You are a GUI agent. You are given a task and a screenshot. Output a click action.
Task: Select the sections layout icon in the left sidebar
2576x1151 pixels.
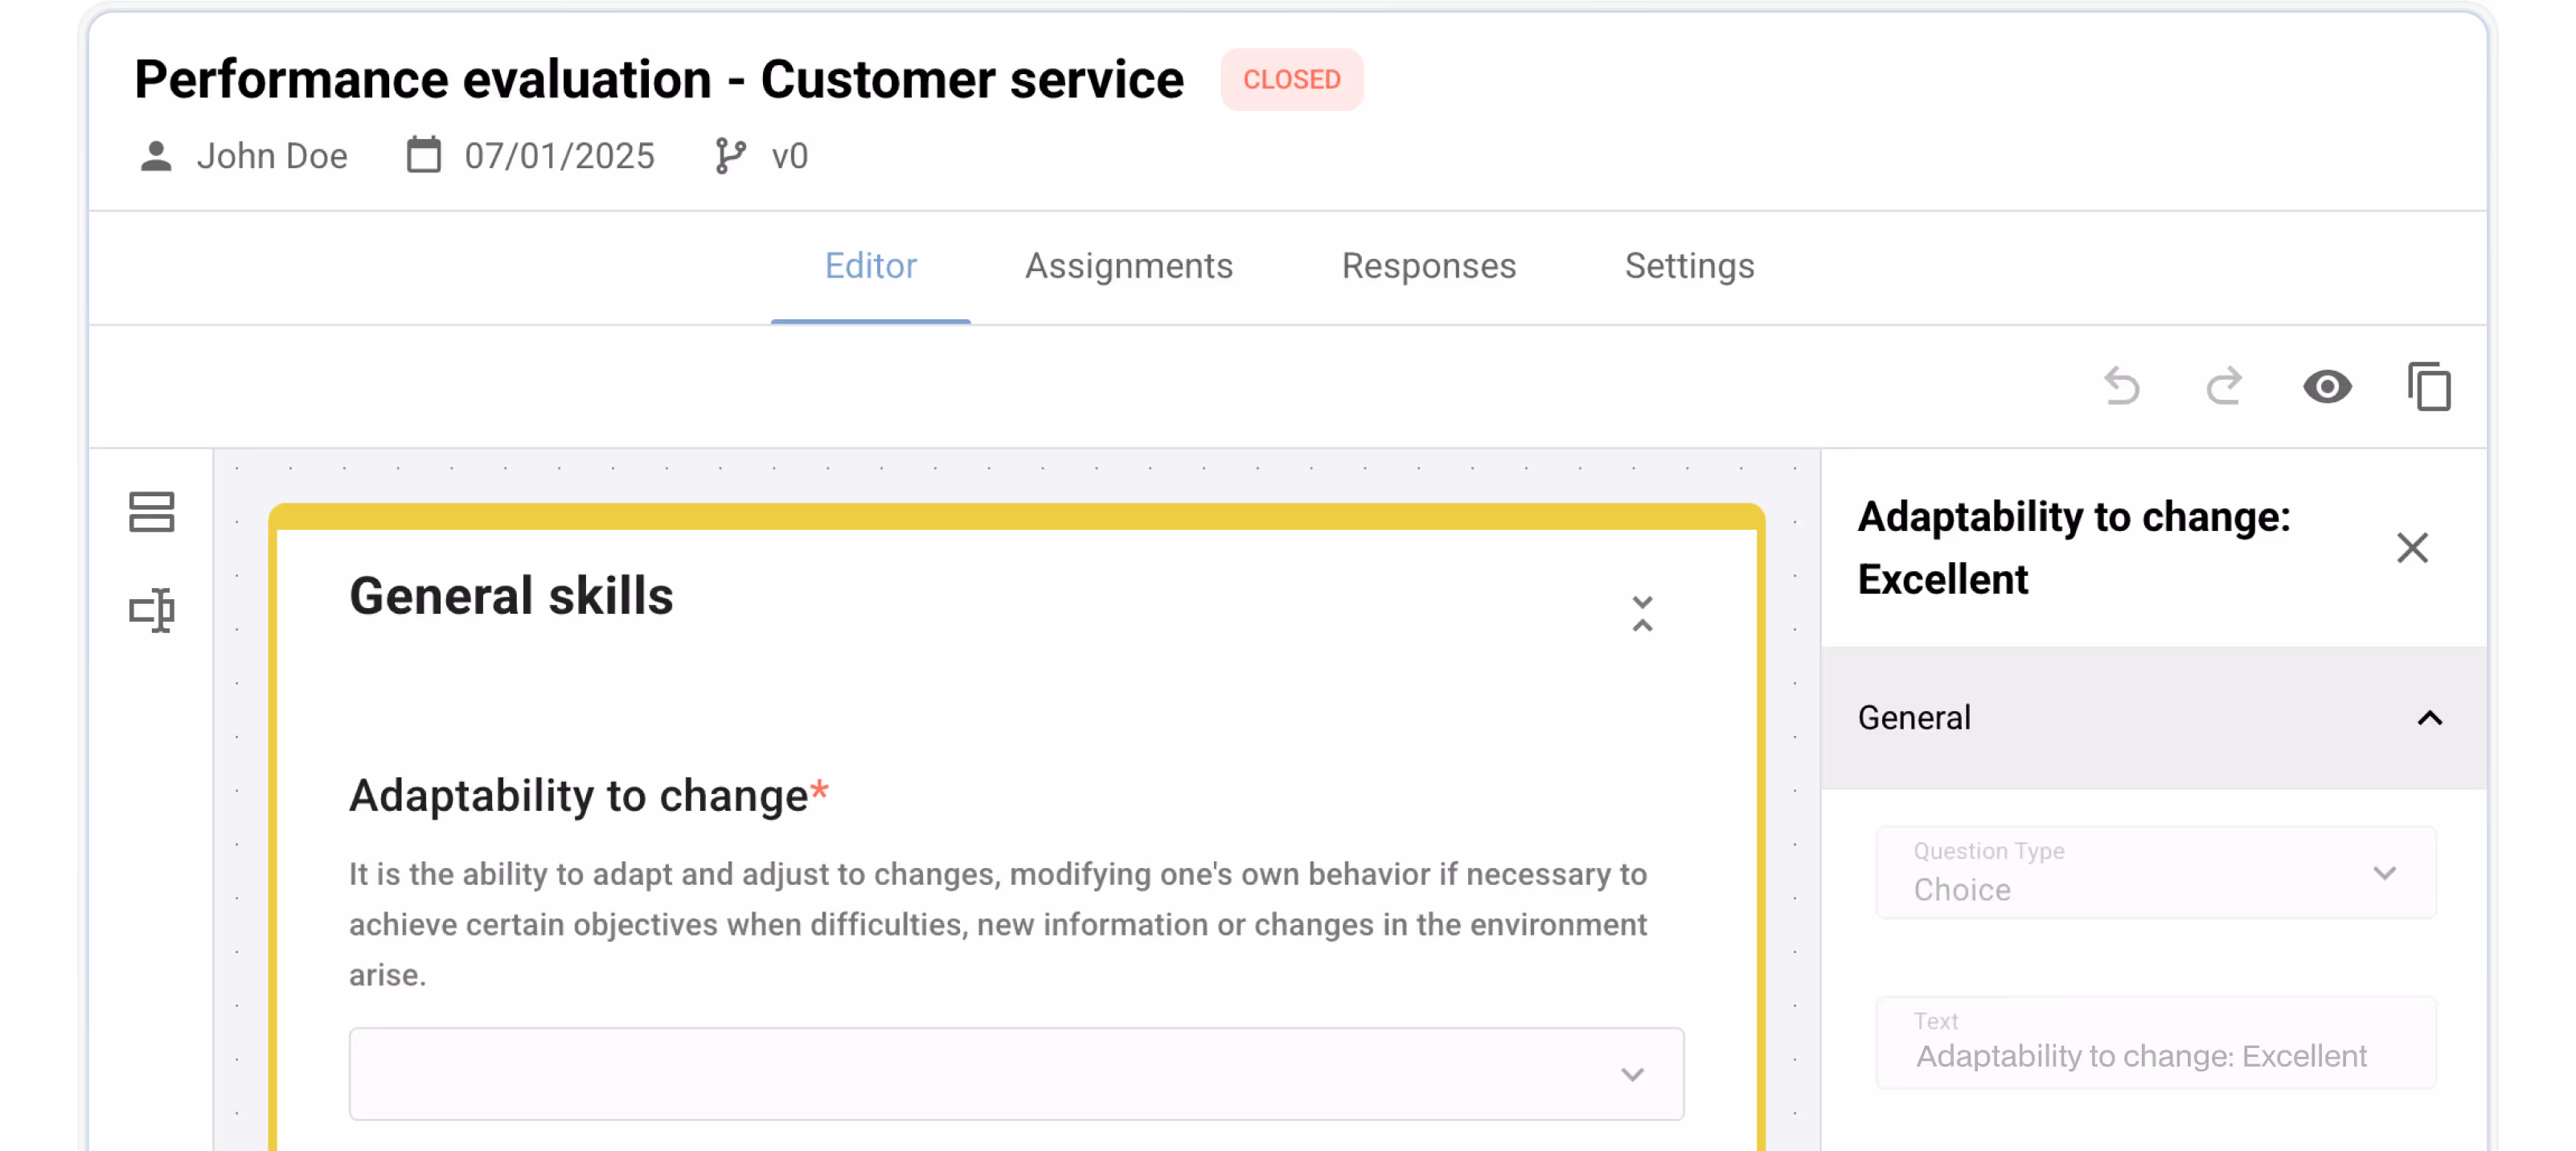tap(151, 512)
